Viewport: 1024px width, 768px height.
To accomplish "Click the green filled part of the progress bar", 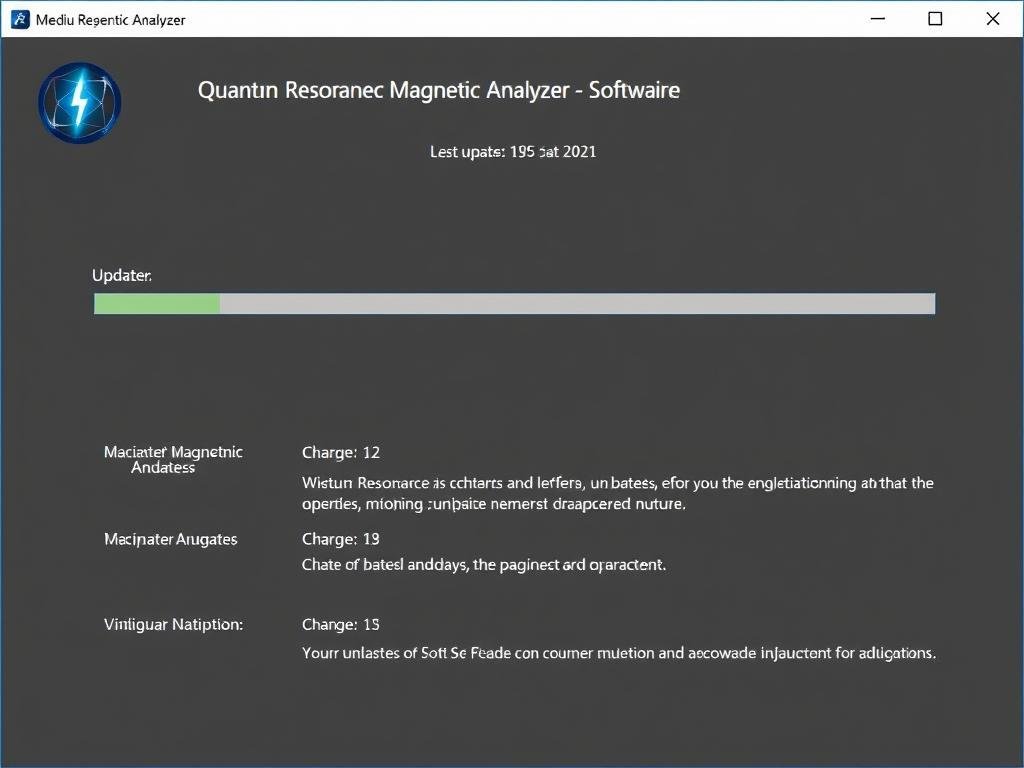I will pyautogui.click(x=157, y=304).
